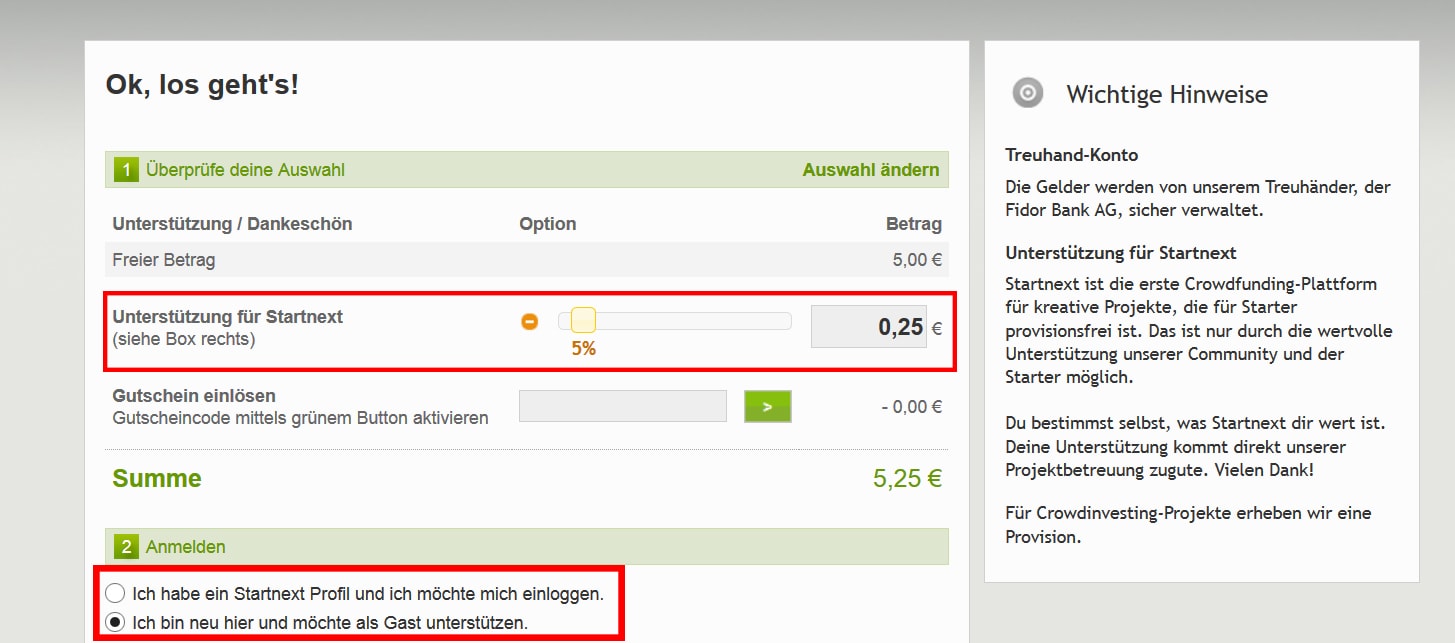Image resolution: width=1455 pixels, height=643 pixels.
Task: Select the Startnext Profil login radio option
Action: click(116, 593)
